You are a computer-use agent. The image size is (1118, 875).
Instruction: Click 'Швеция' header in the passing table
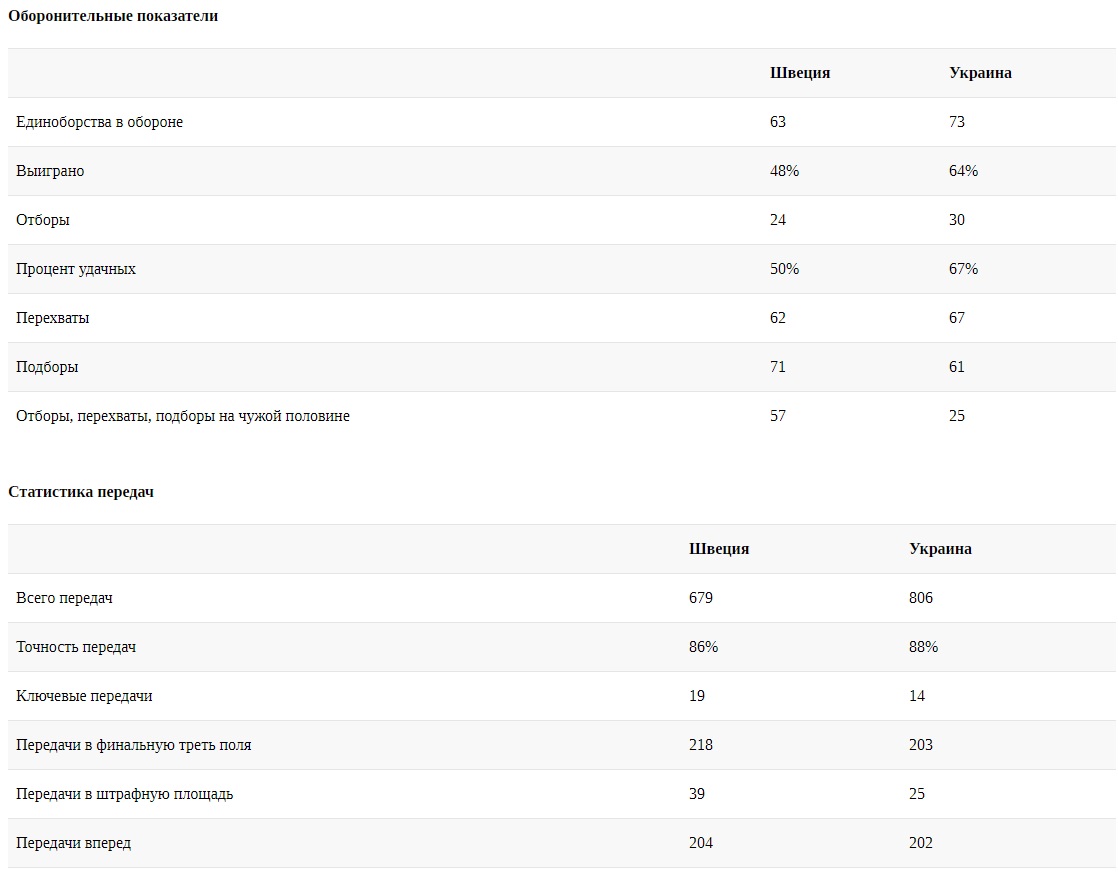point(719,549)
